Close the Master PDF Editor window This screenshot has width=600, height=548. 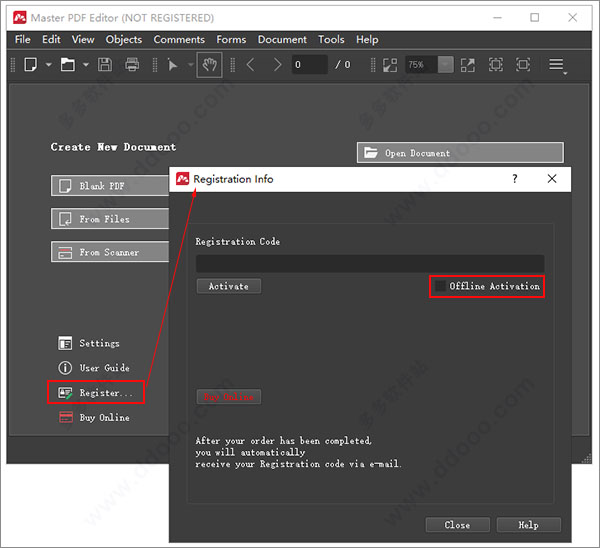tap(572, 18)
